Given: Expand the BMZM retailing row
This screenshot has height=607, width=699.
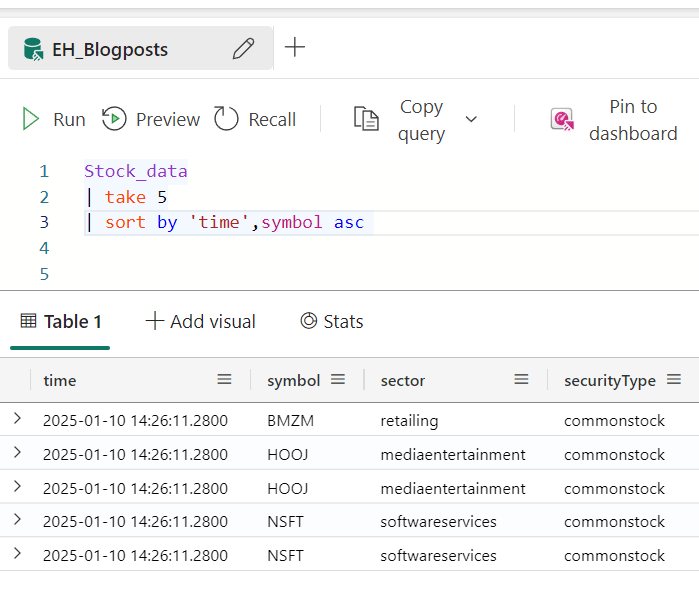Looking at the screenshot, I should [17, 419].
